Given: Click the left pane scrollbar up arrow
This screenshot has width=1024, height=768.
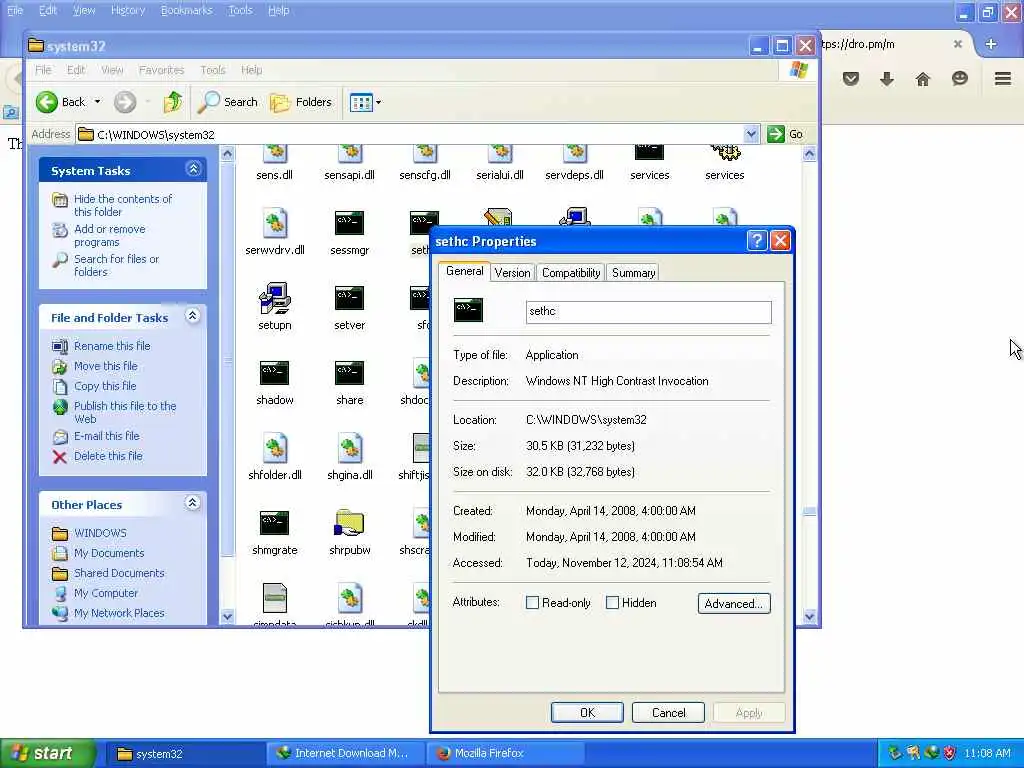Looking at the screenshot, I should click(x=227, y=154).
